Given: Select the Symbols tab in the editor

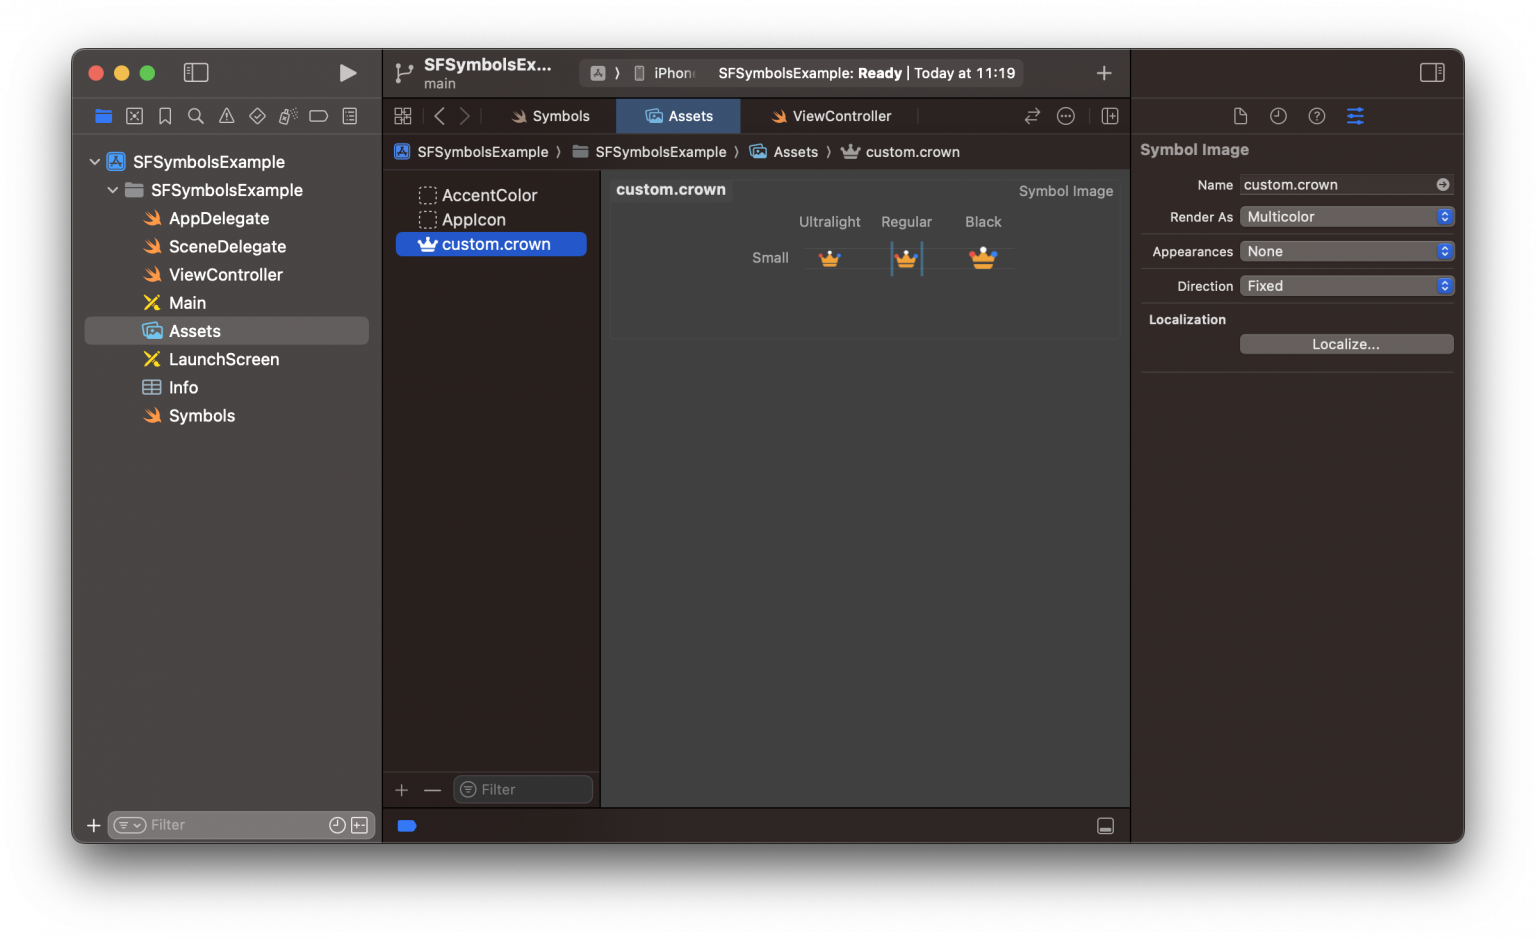Looking at the screenshot, I should point(549,115).
